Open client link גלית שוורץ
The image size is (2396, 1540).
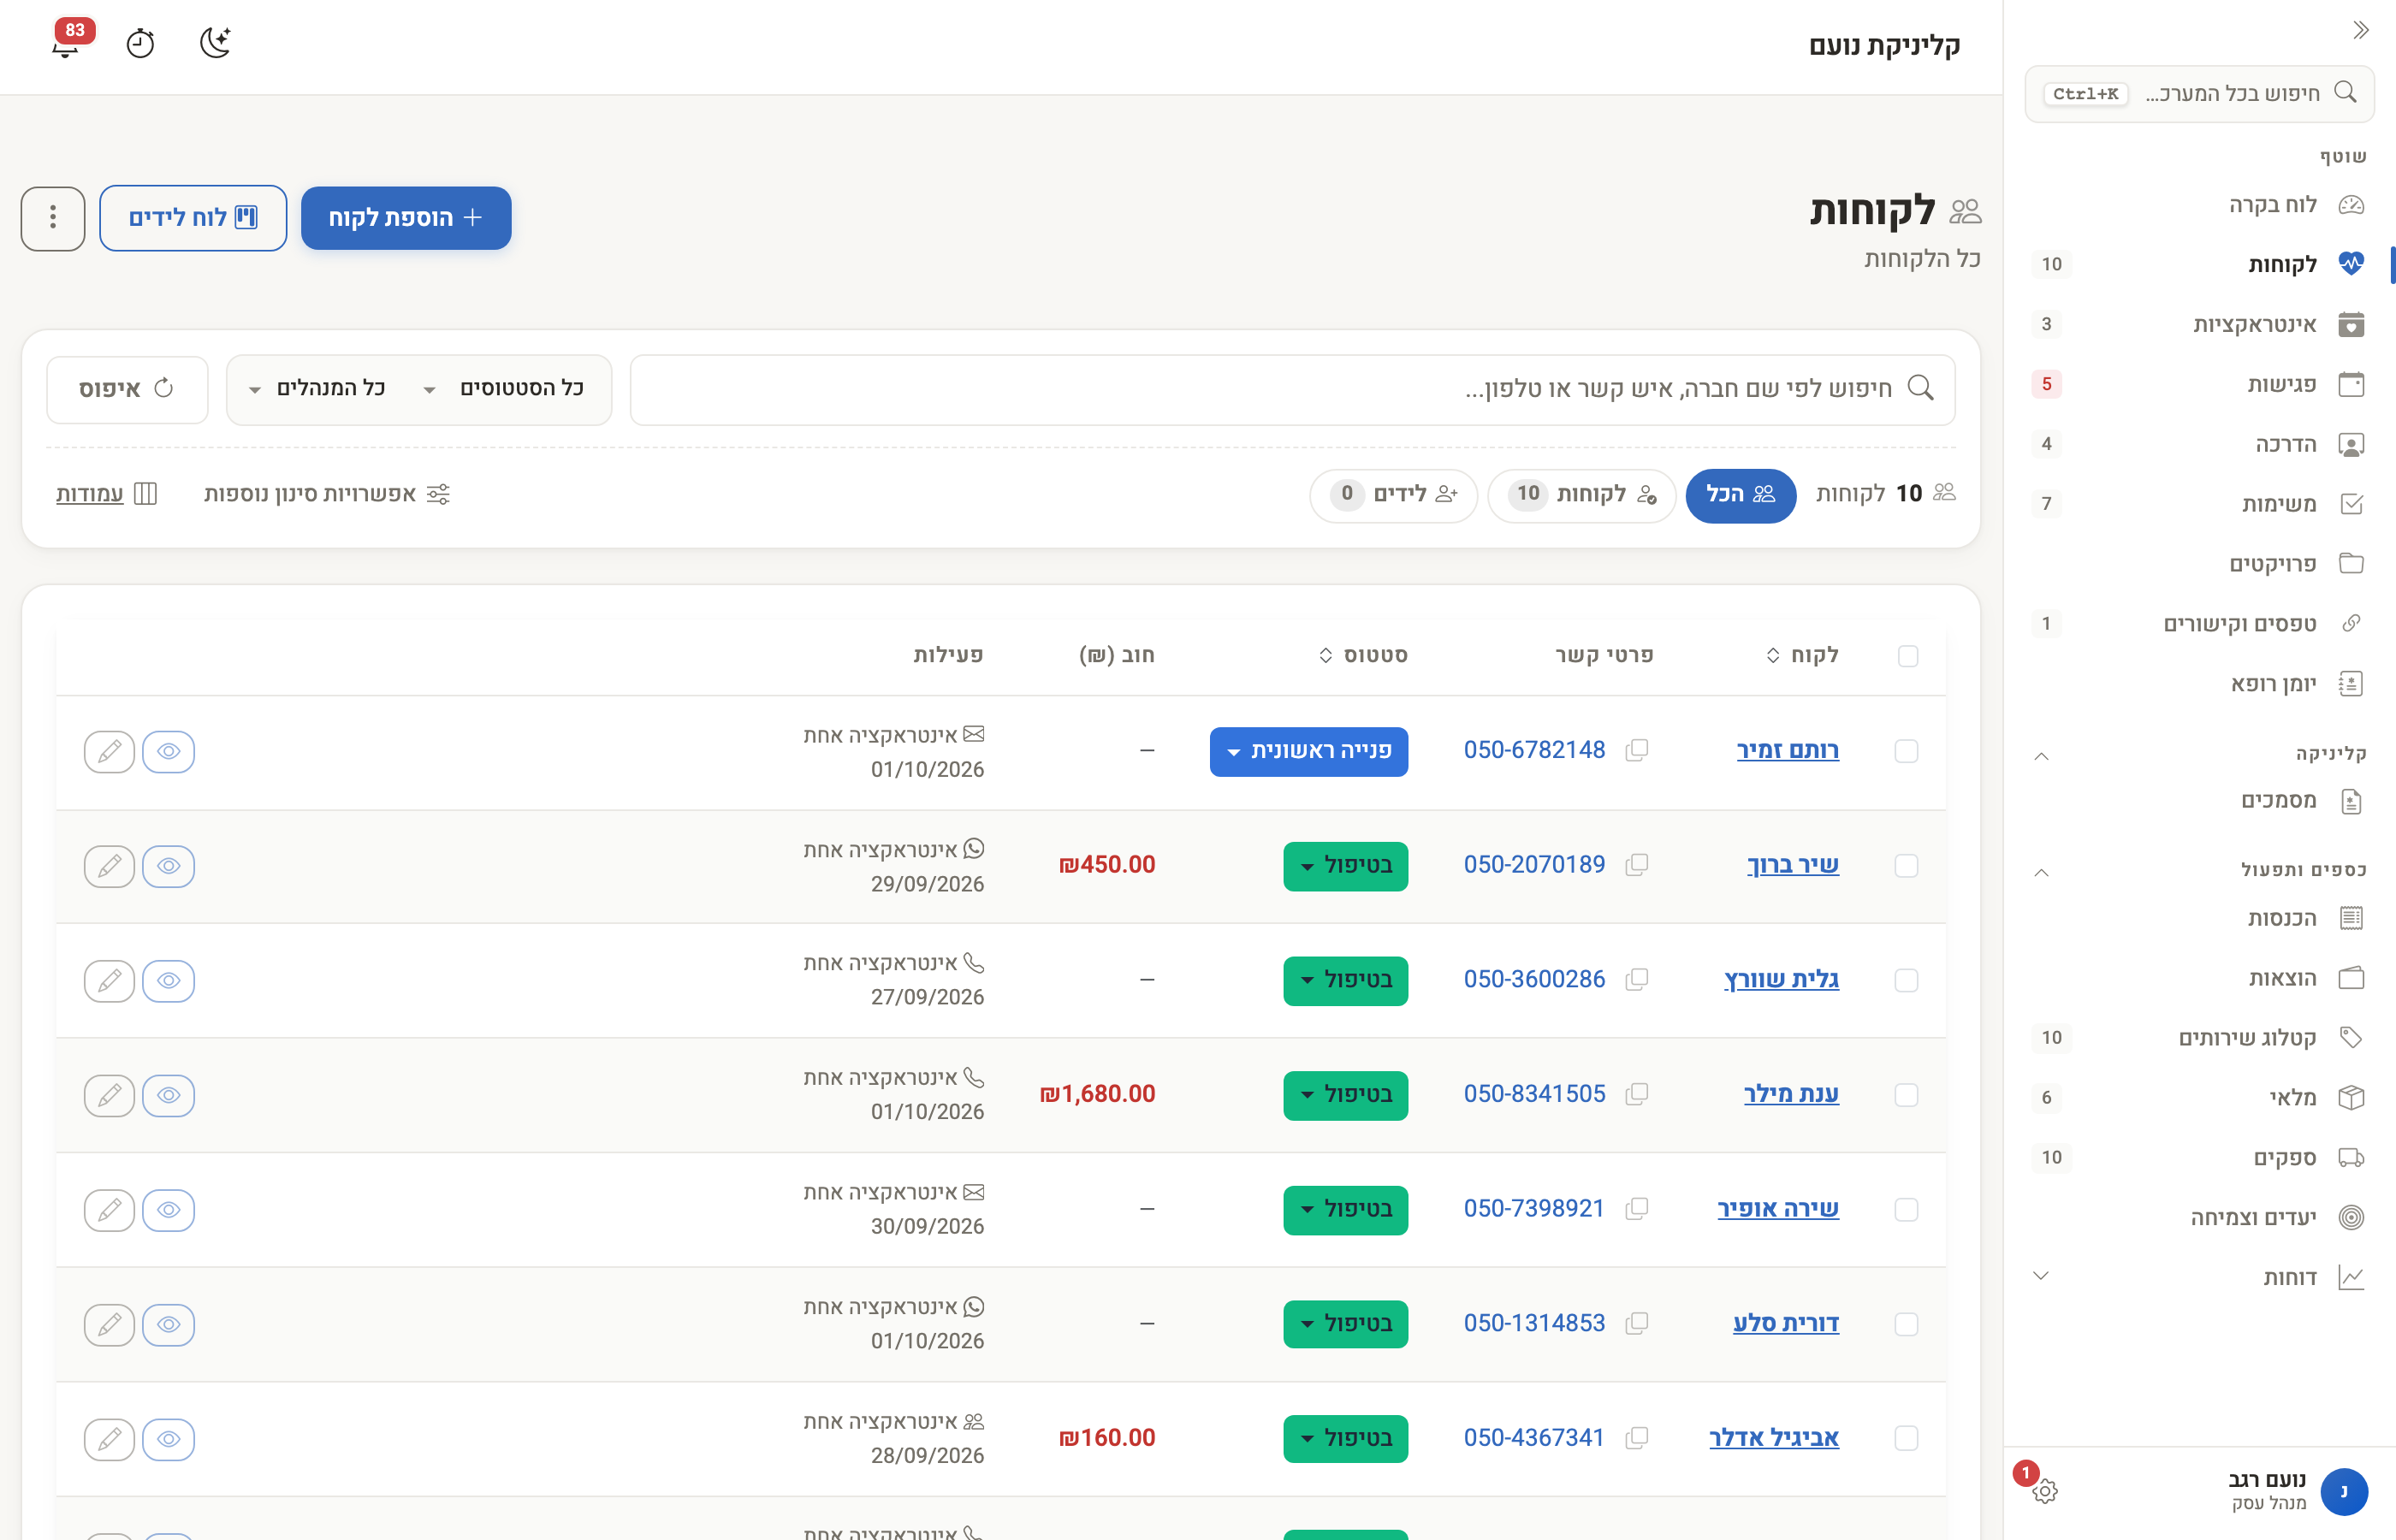coord(1781,980)
